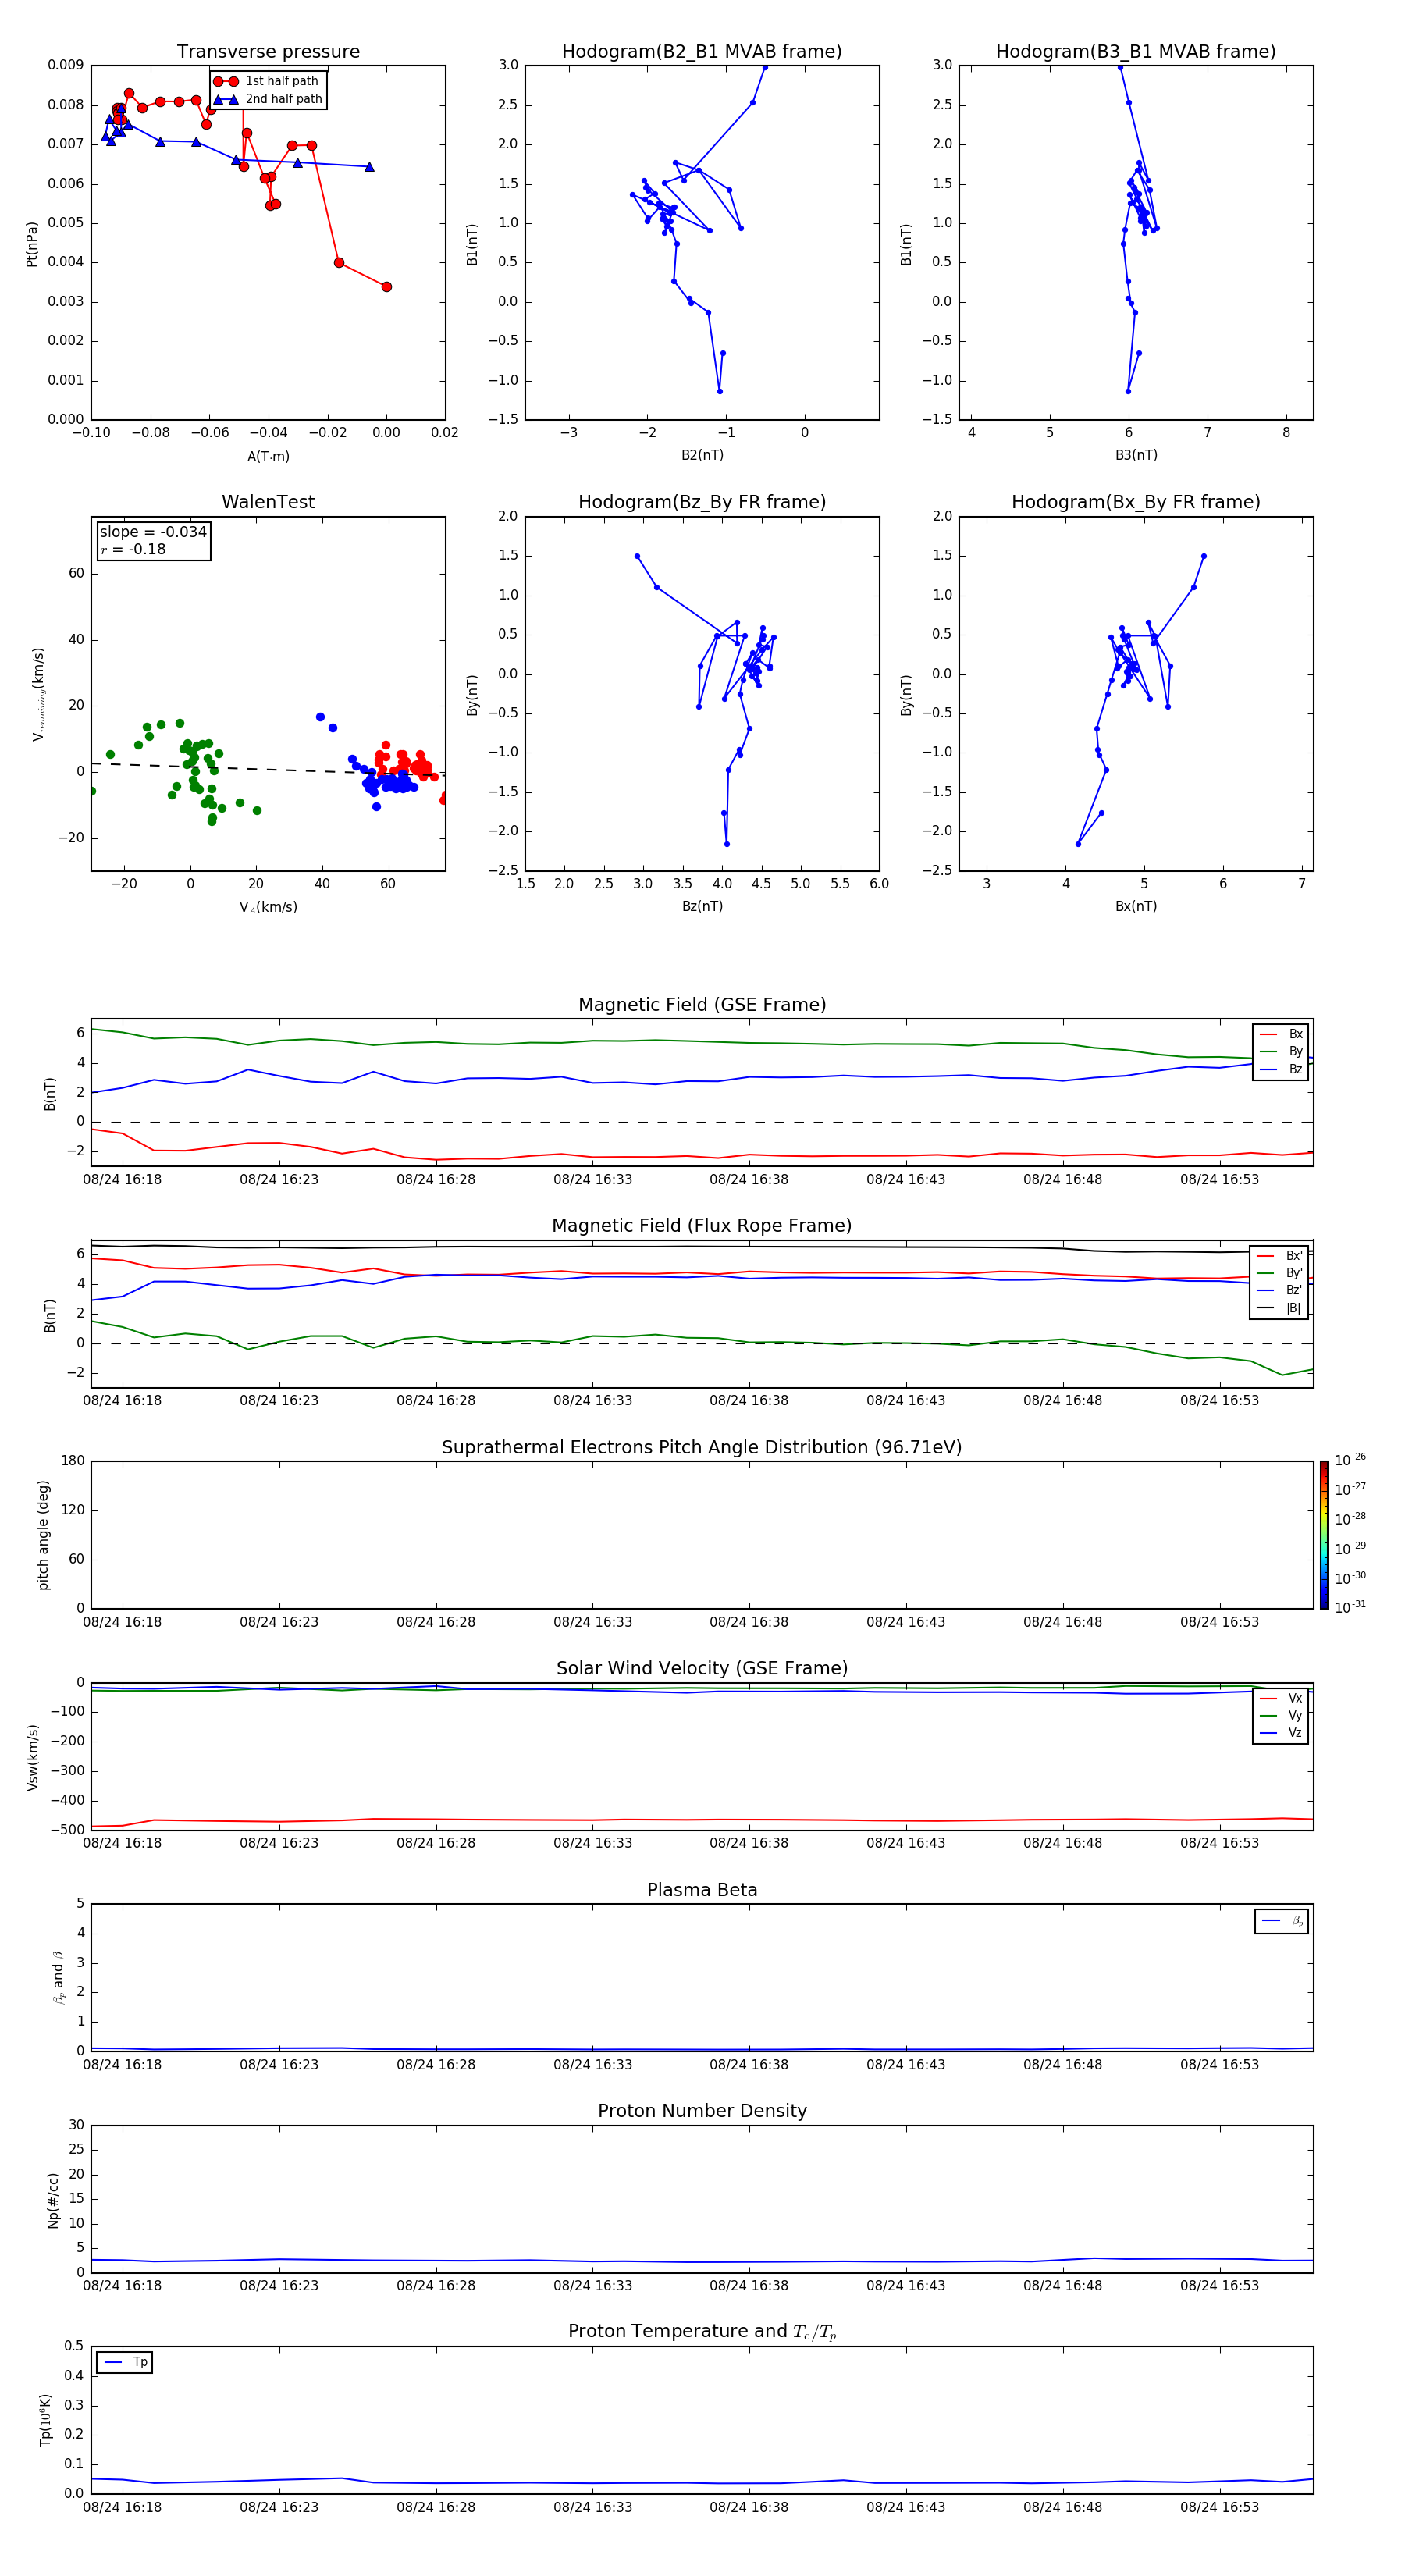
Task: Select 'Vx' in velocity legend
Action: (x=1281, y=1698)
